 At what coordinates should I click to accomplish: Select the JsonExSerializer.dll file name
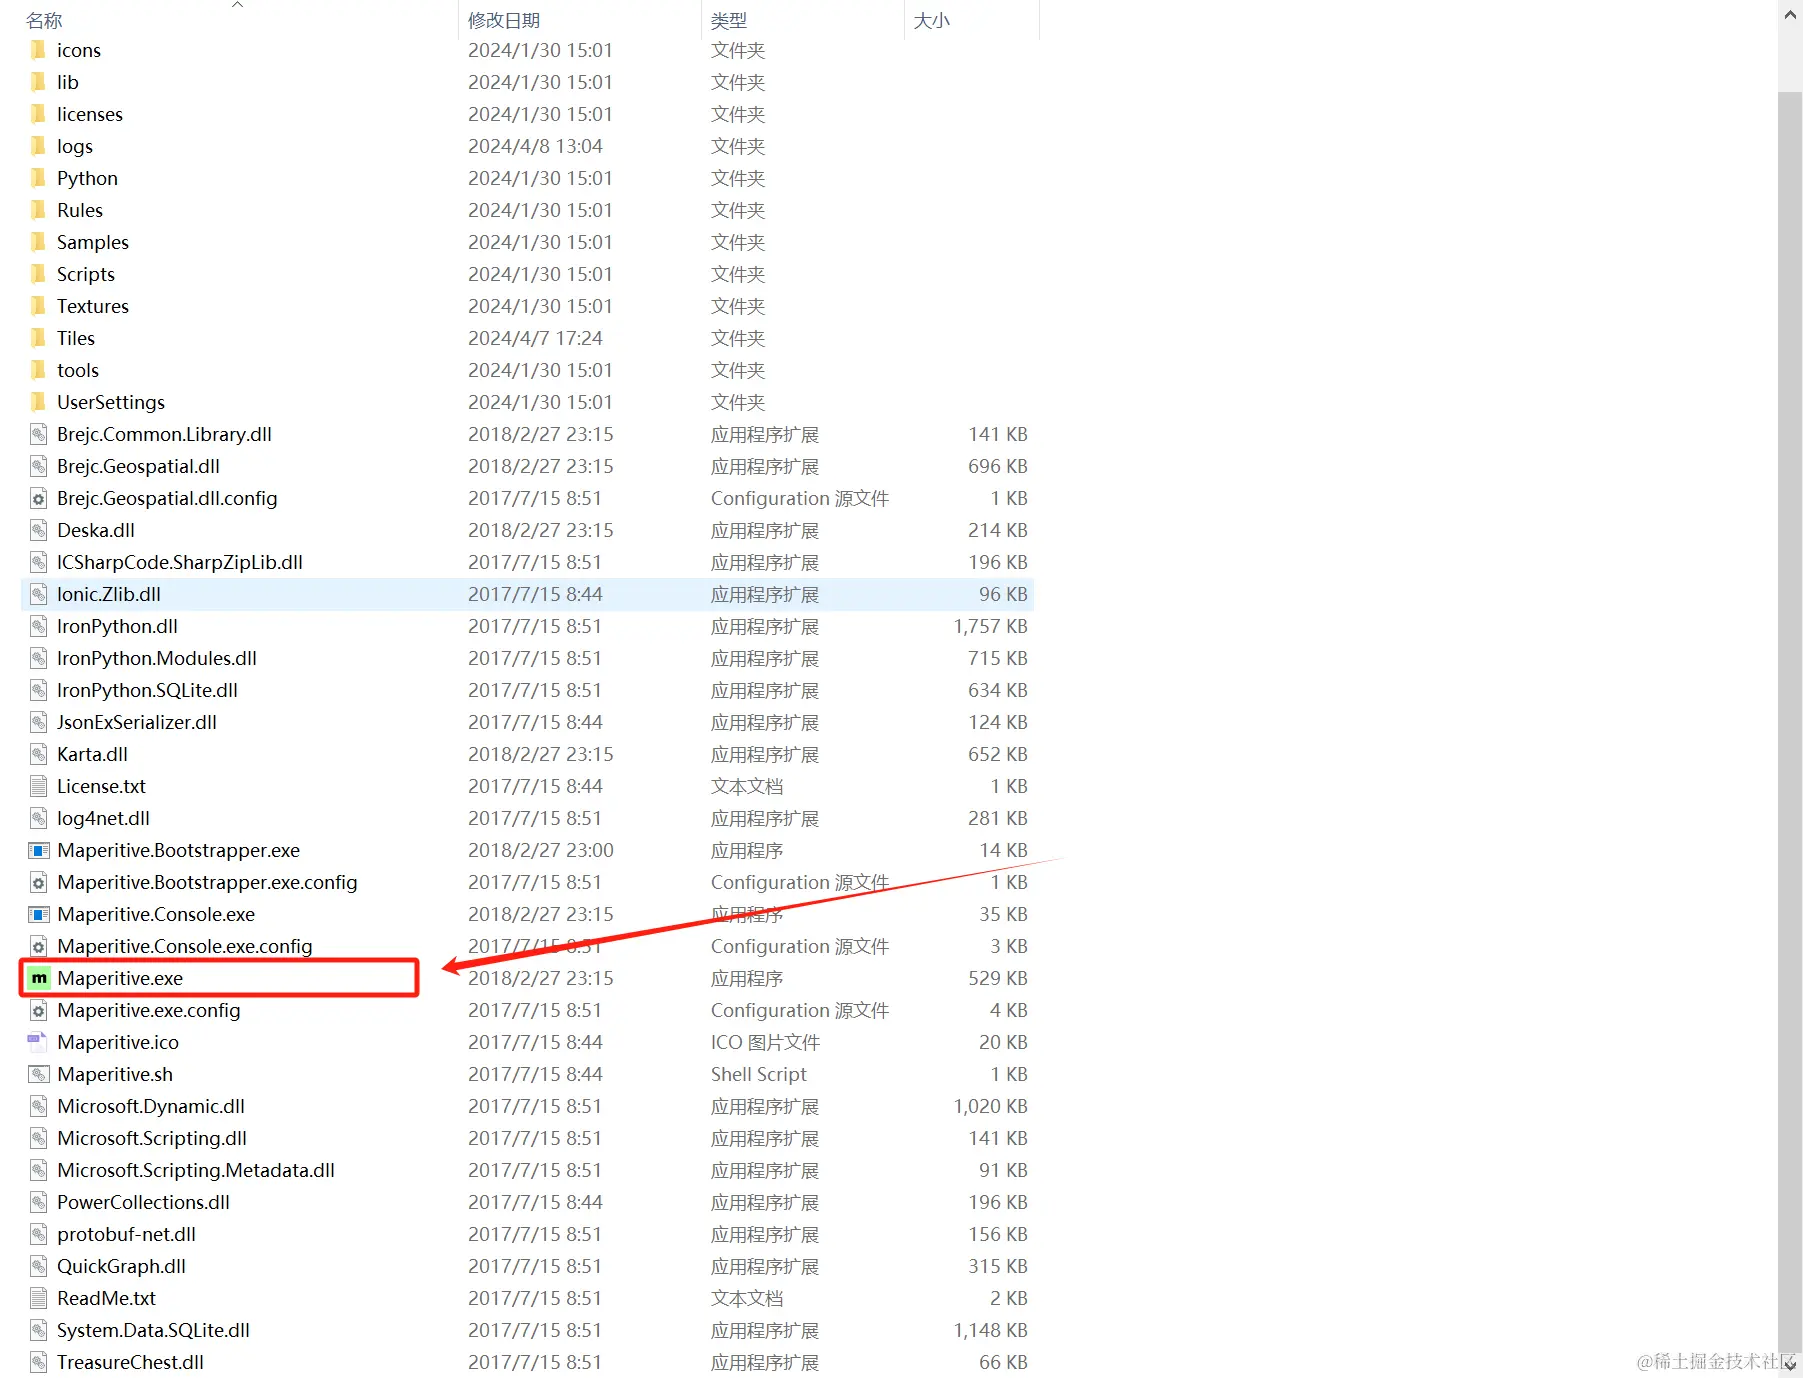coord(137,722)
